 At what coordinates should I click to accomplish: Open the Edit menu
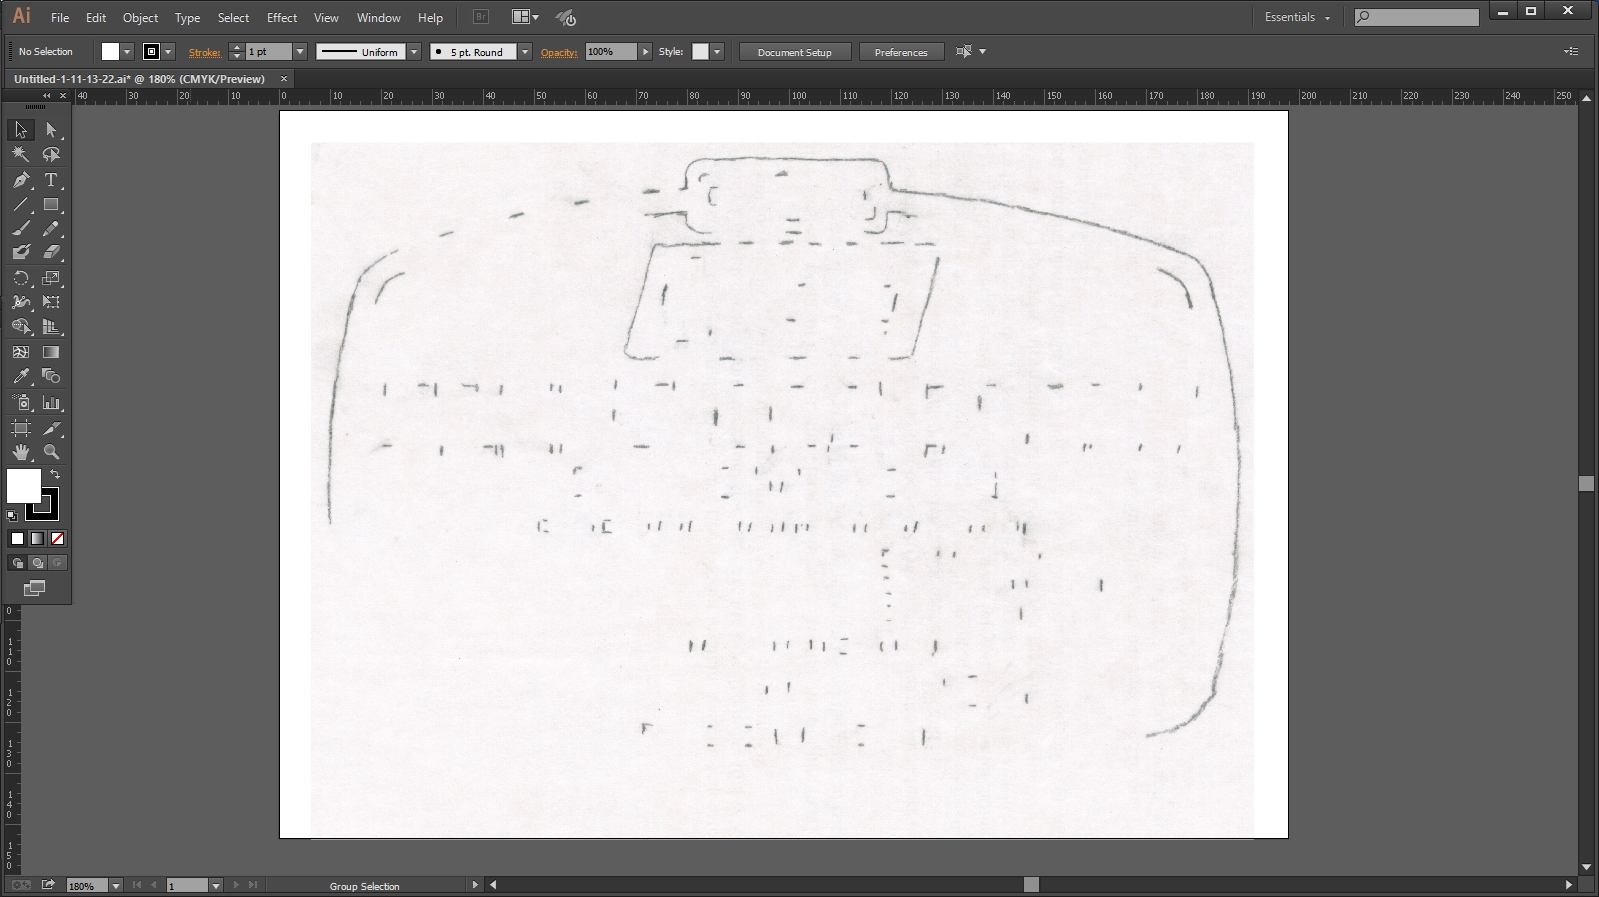pos(96,17)
